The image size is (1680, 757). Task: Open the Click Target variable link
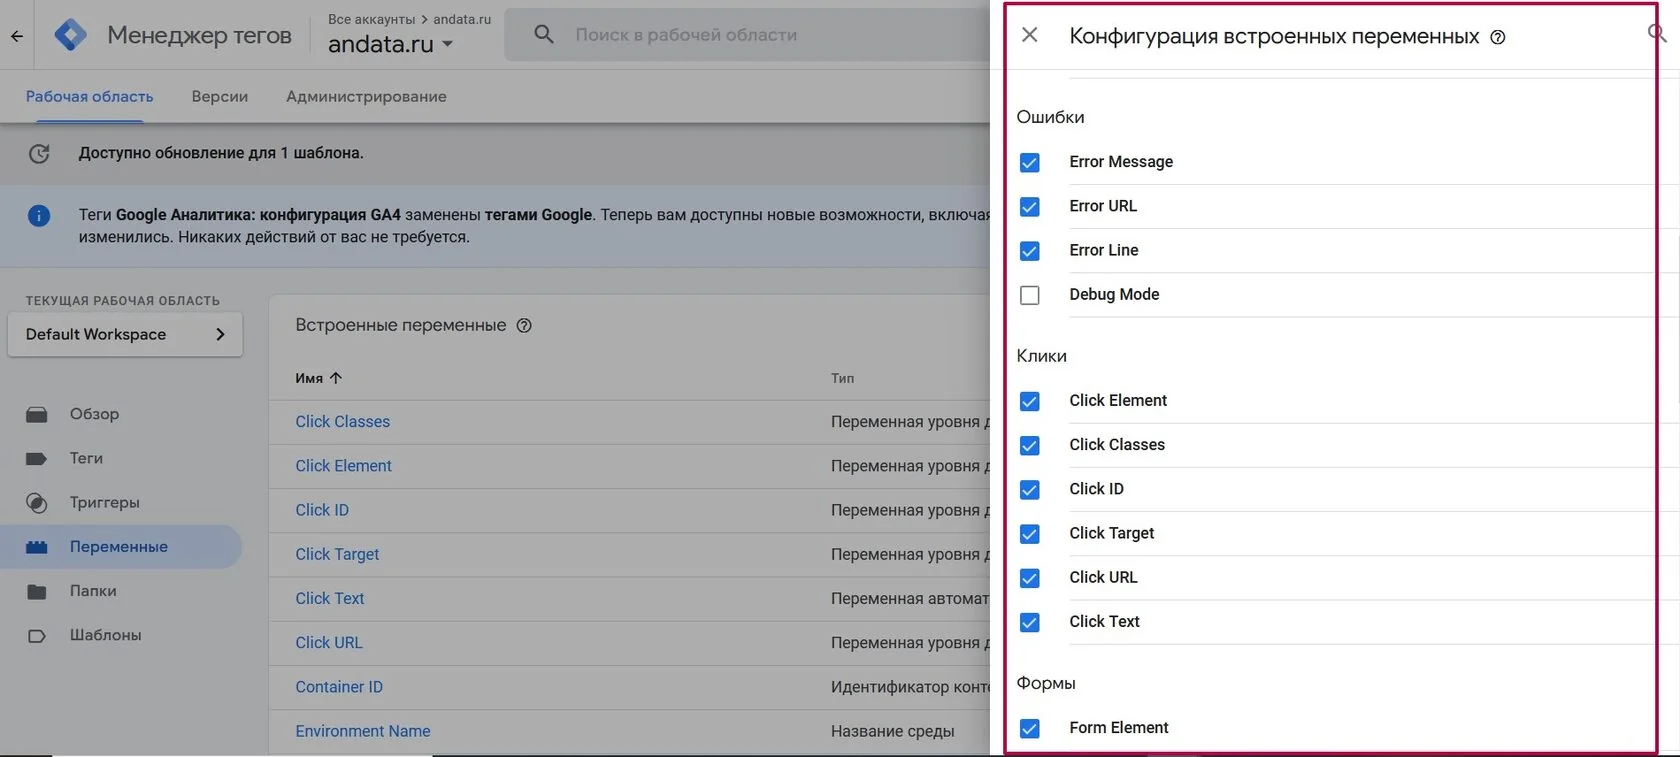point(337,554)
